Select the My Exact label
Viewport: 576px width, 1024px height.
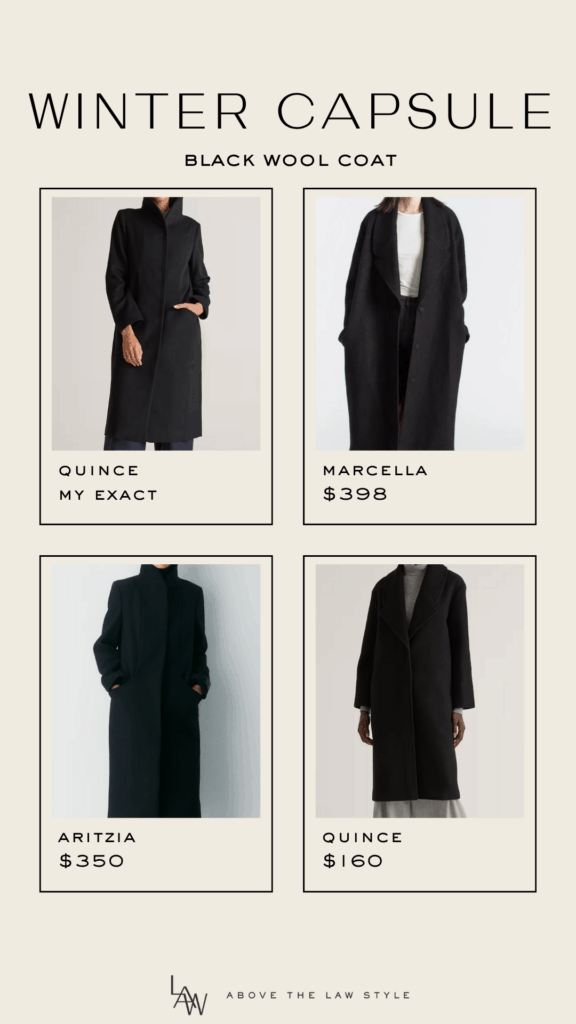pyautogui.click(x=108, y=495)
